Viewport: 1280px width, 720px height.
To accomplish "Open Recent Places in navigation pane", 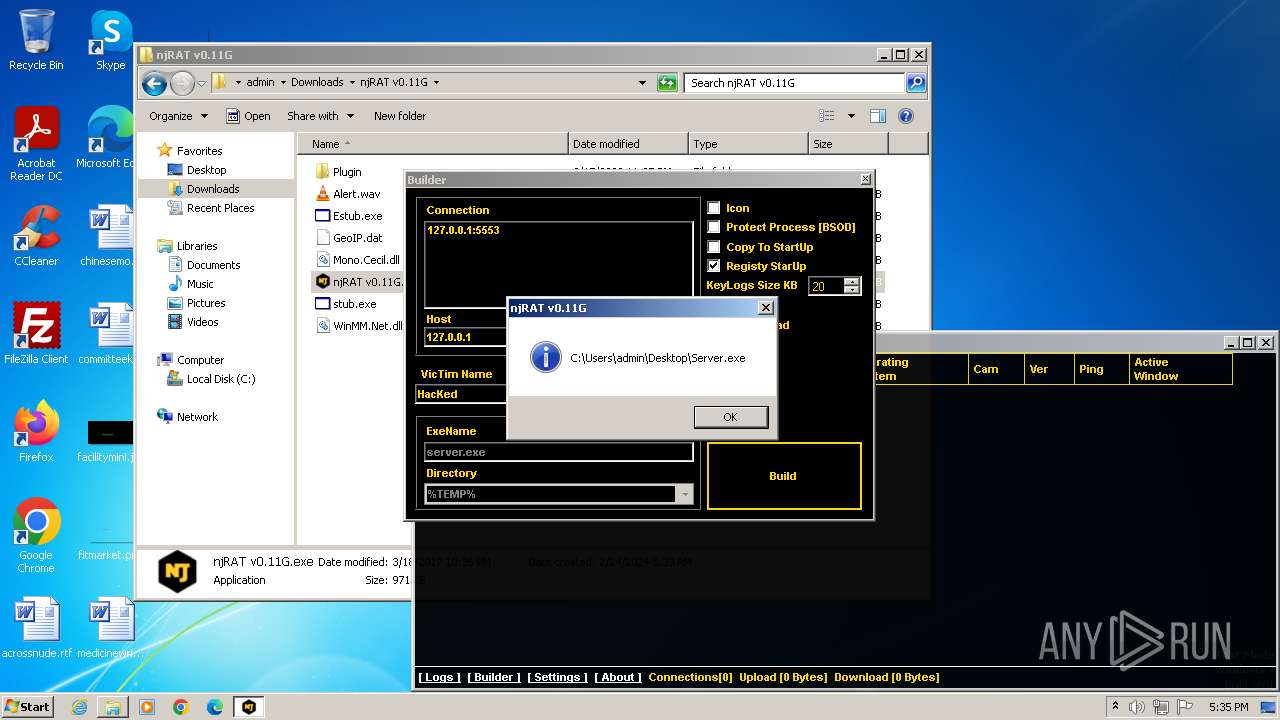I will [211, 208].
